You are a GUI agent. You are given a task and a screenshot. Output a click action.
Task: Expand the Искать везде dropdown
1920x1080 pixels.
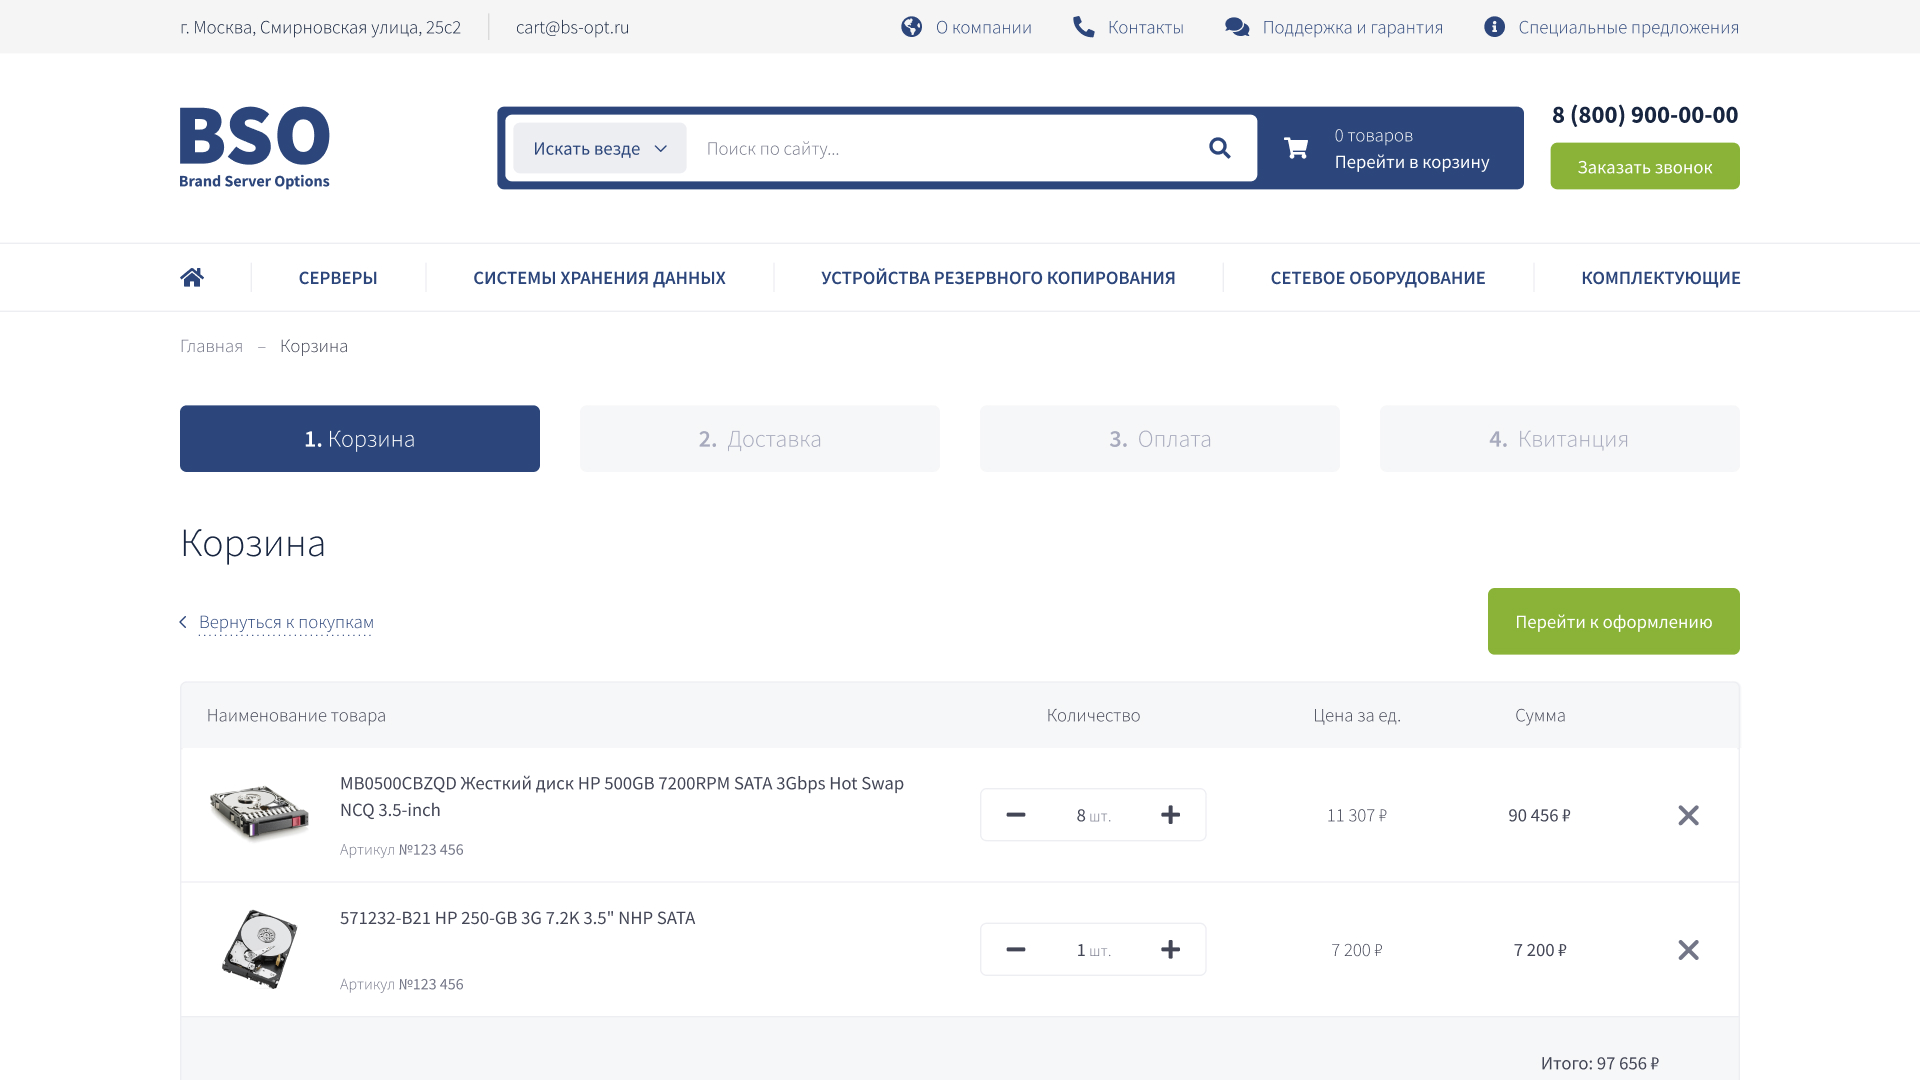(600, 148)
